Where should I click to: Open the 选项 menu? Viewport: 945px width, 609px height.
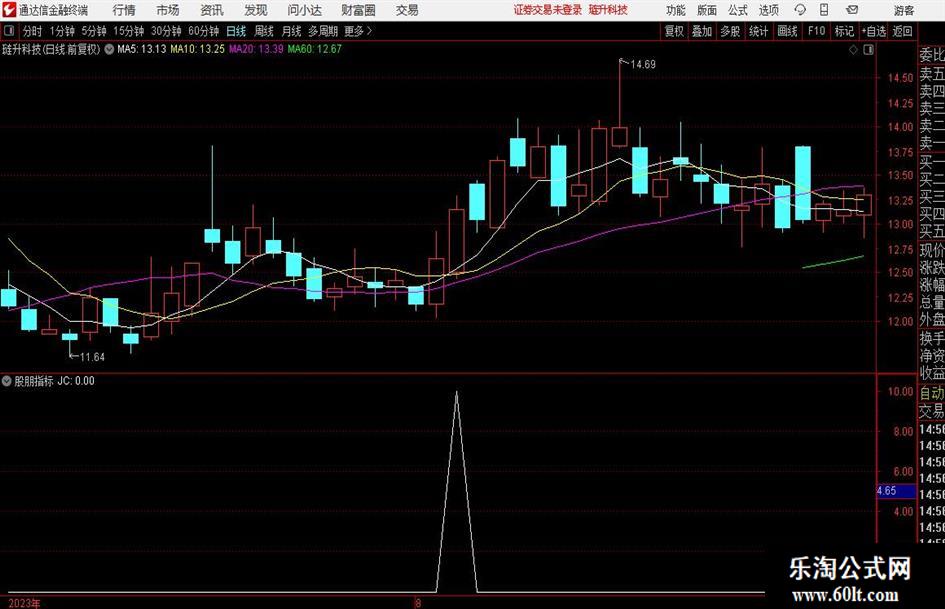click(768, 10)
